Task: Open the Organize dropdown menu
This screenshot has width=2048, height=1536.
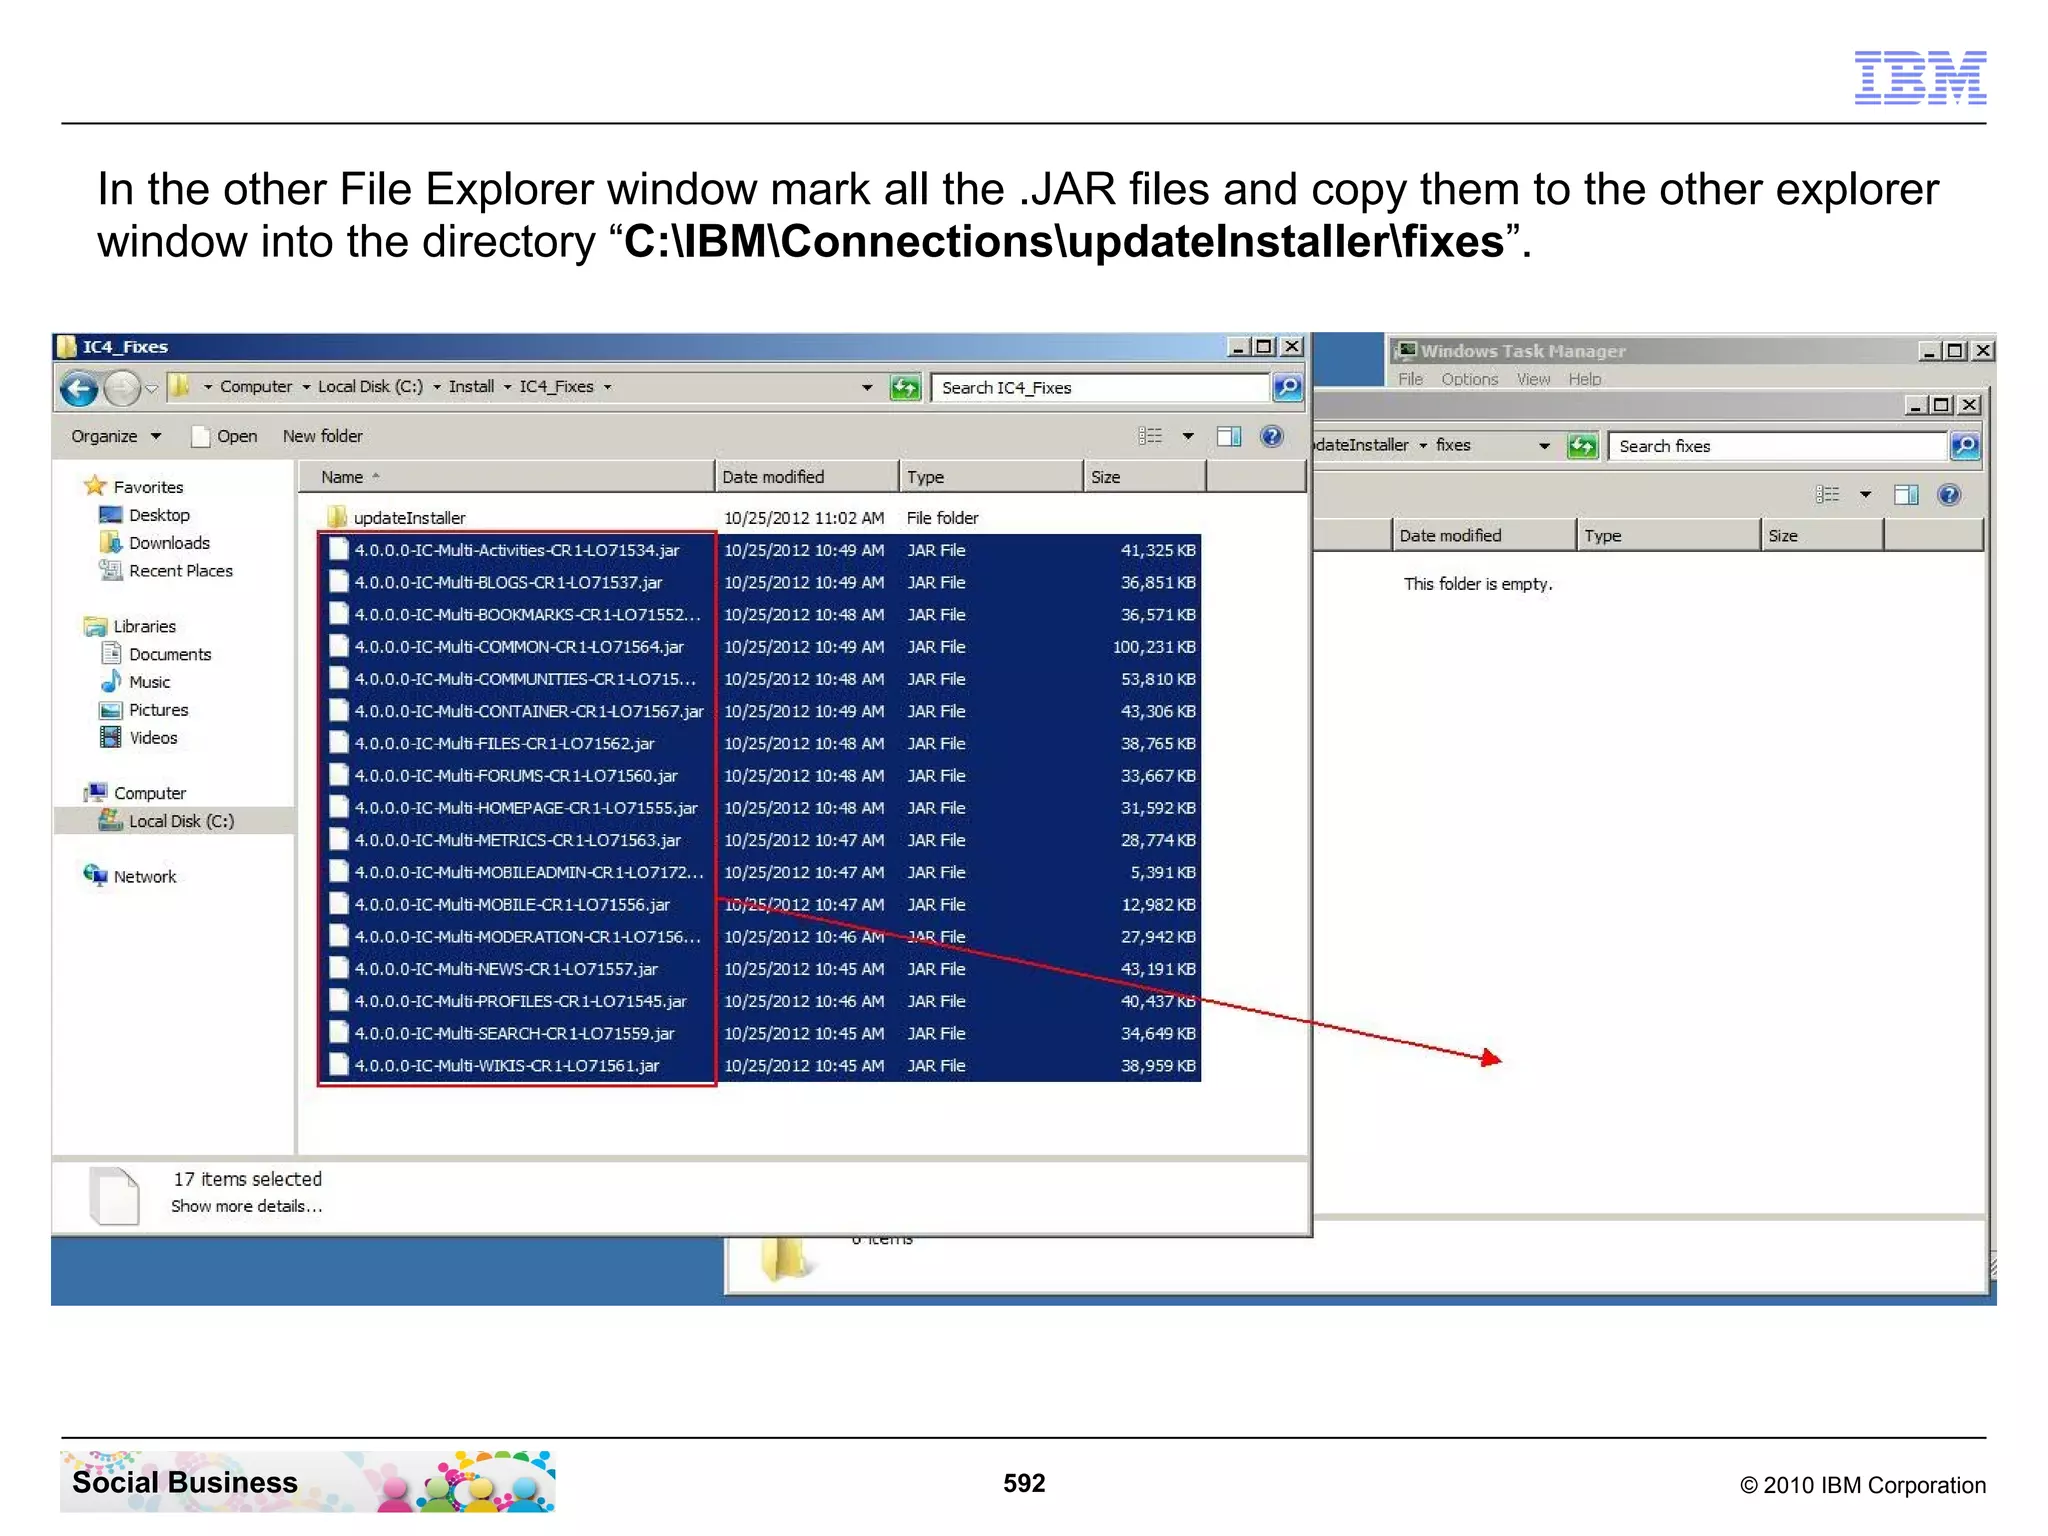Action: click(x=115, y=436)
